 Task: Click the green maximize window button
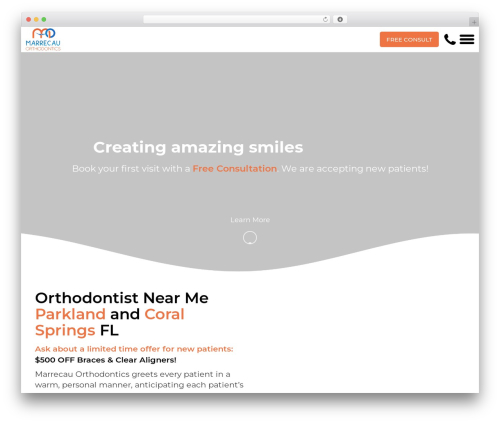coord(44,20)
